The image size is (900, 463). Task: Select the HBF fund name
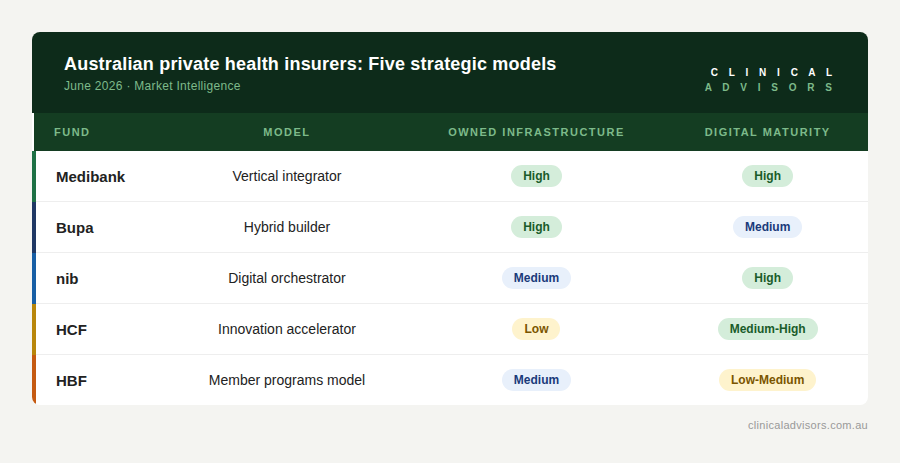tap(71, 381)
